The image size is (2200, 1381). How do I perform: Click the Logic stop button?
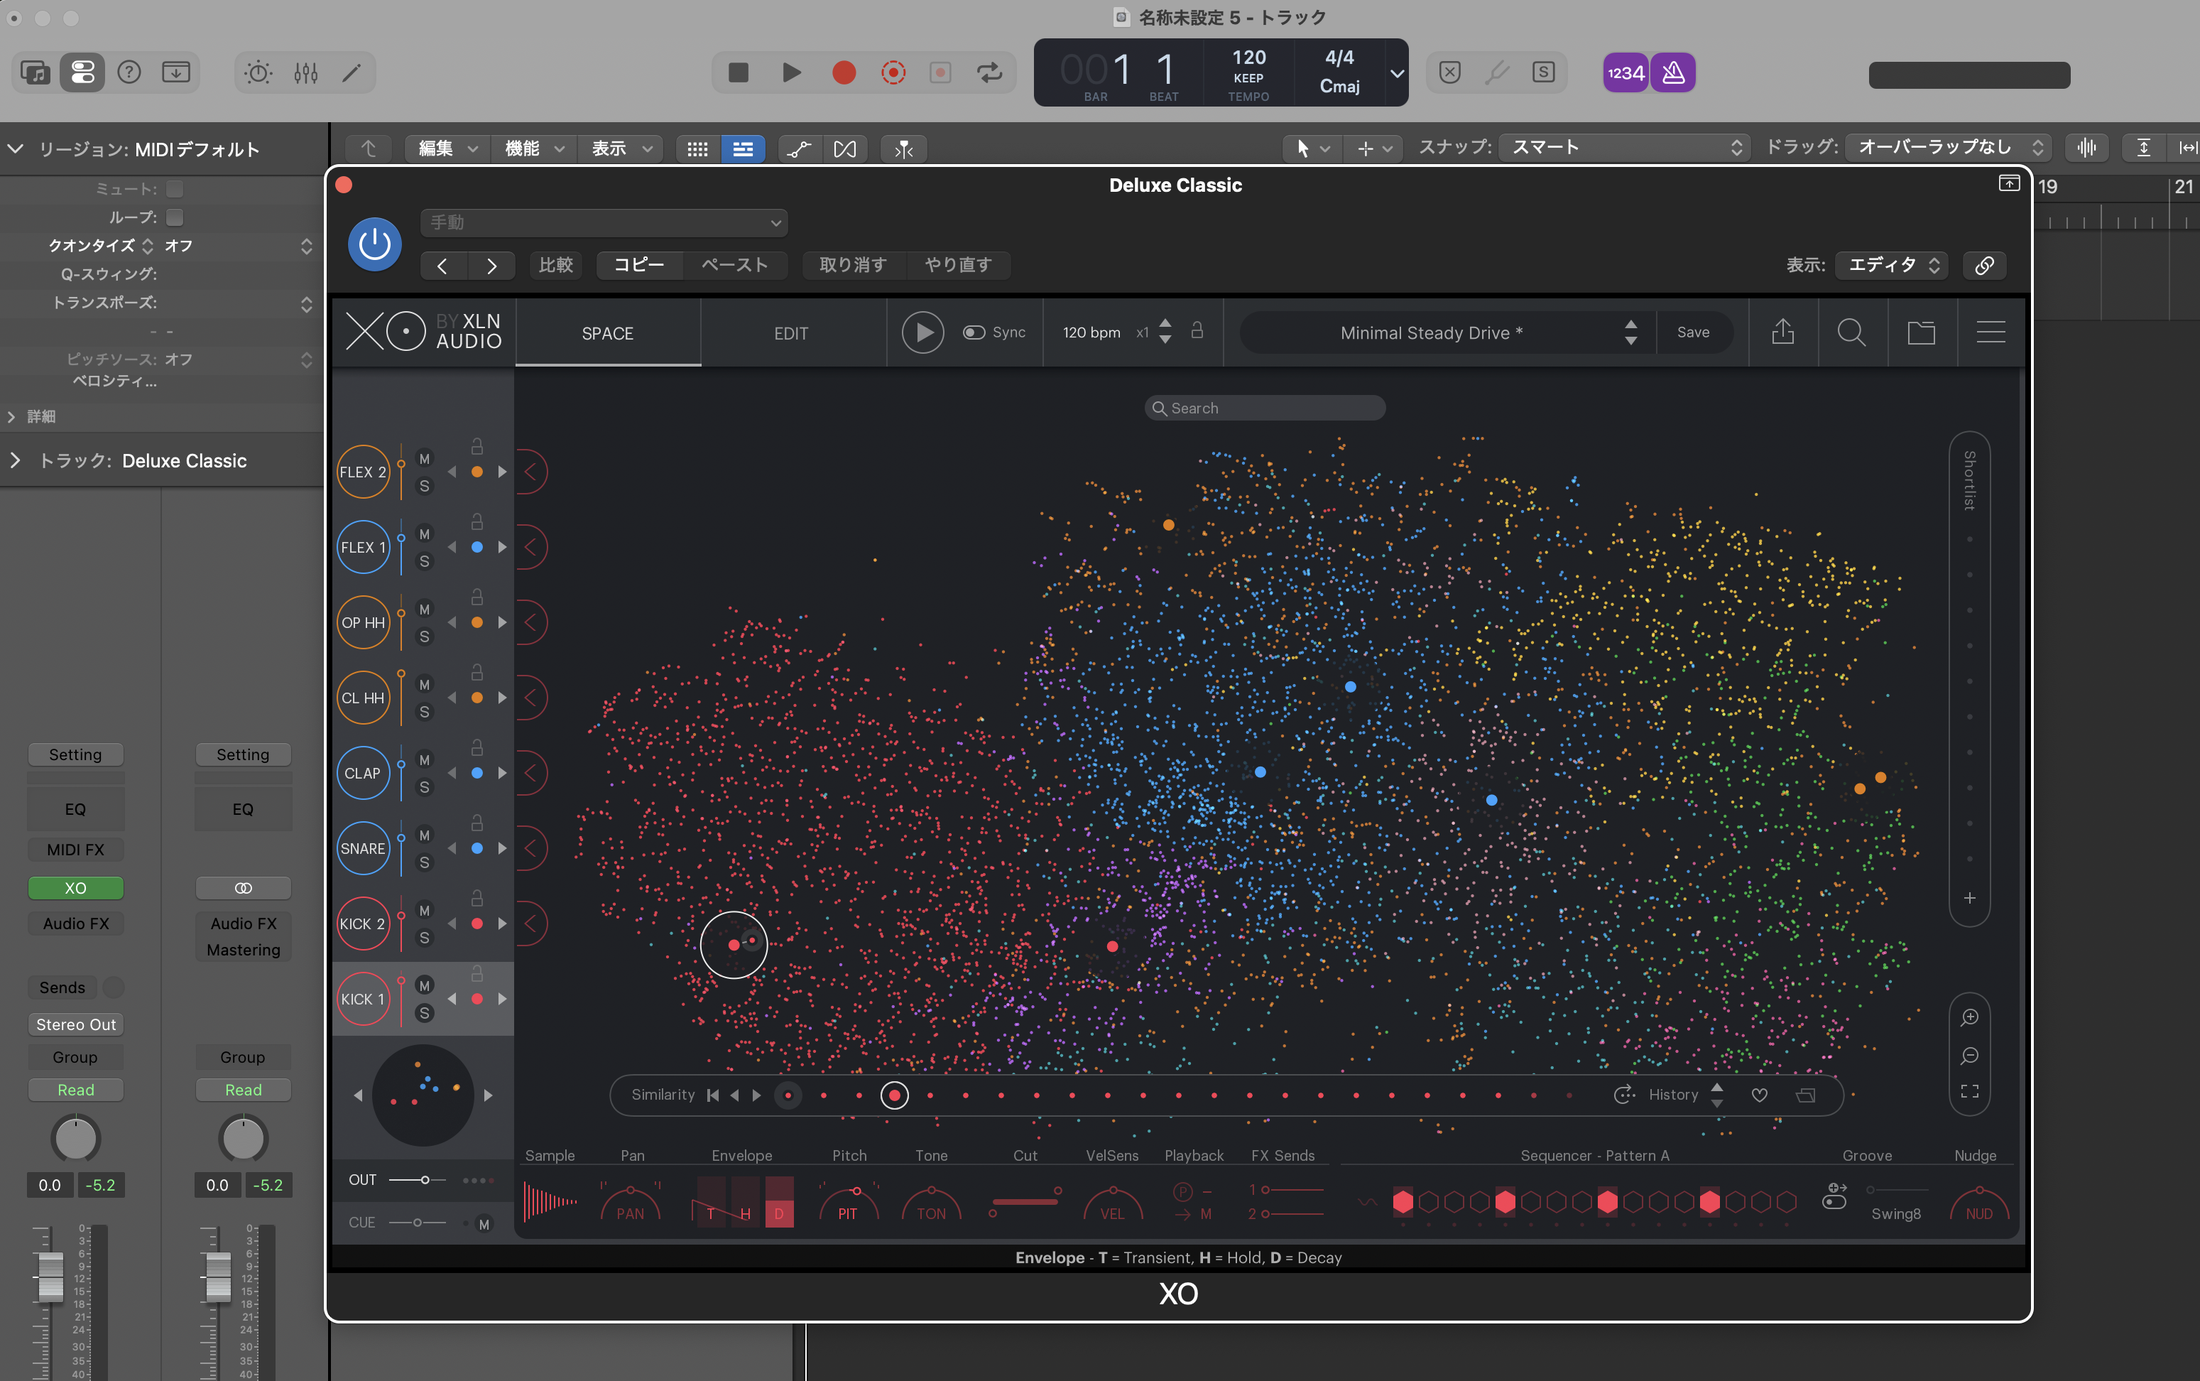coord(738,72)
